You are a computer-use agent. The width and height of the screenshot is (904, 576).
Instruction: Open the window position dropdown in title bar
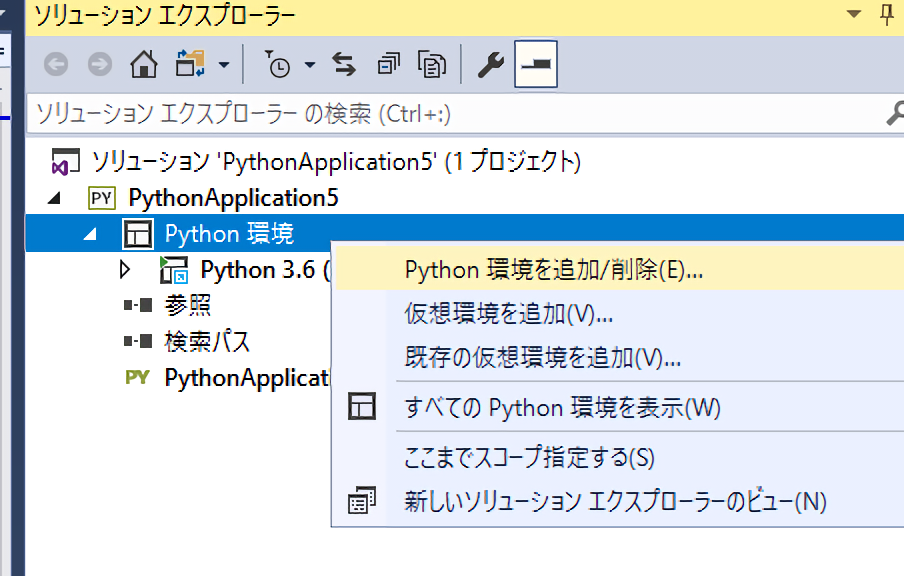(x=853, y=14)
